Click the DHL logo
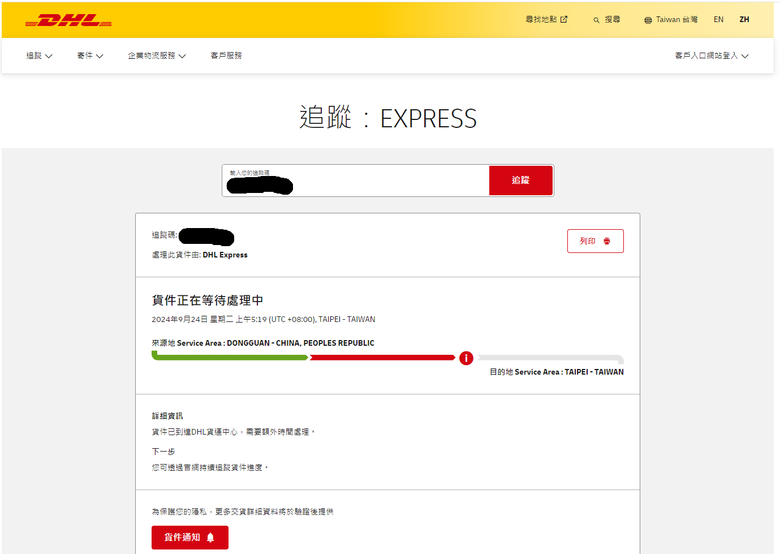This screenshot has width=780, height=554. tap(68, 20)
